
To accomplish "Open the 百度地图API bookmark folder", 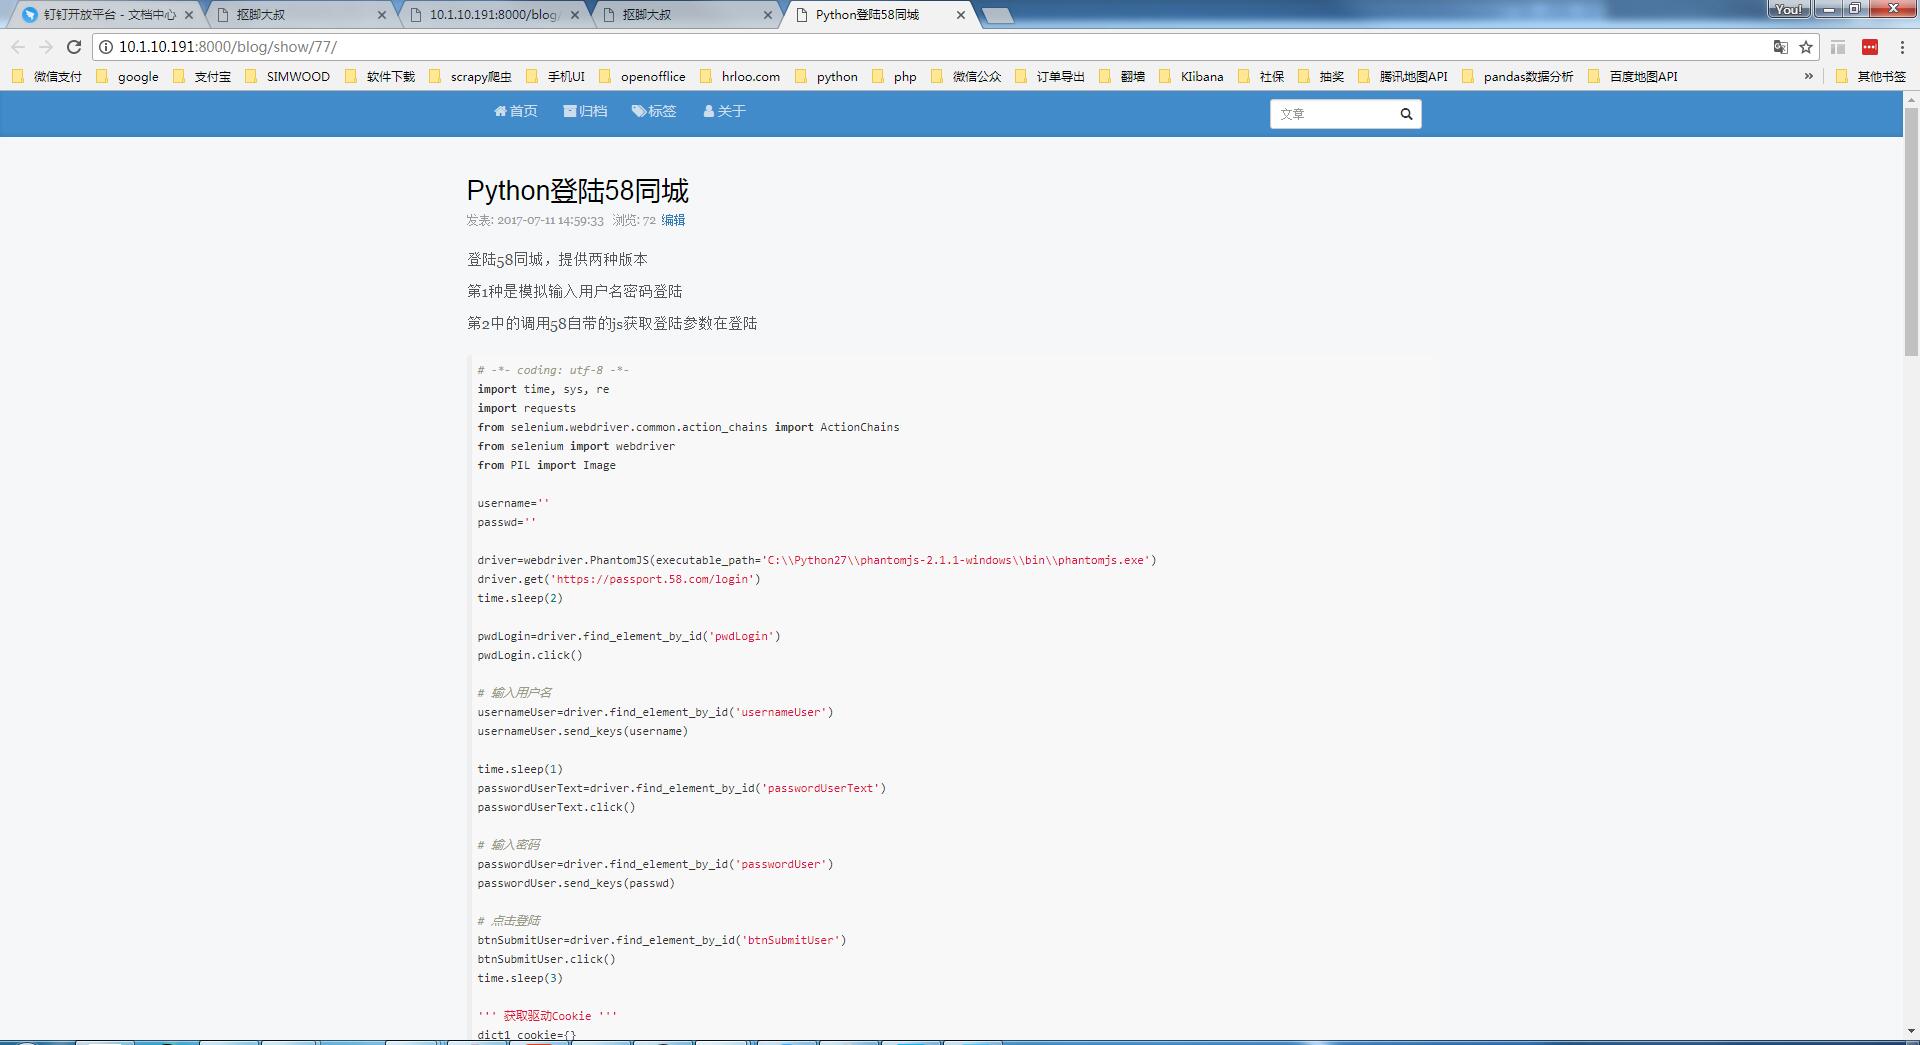I will point(1633,76).
